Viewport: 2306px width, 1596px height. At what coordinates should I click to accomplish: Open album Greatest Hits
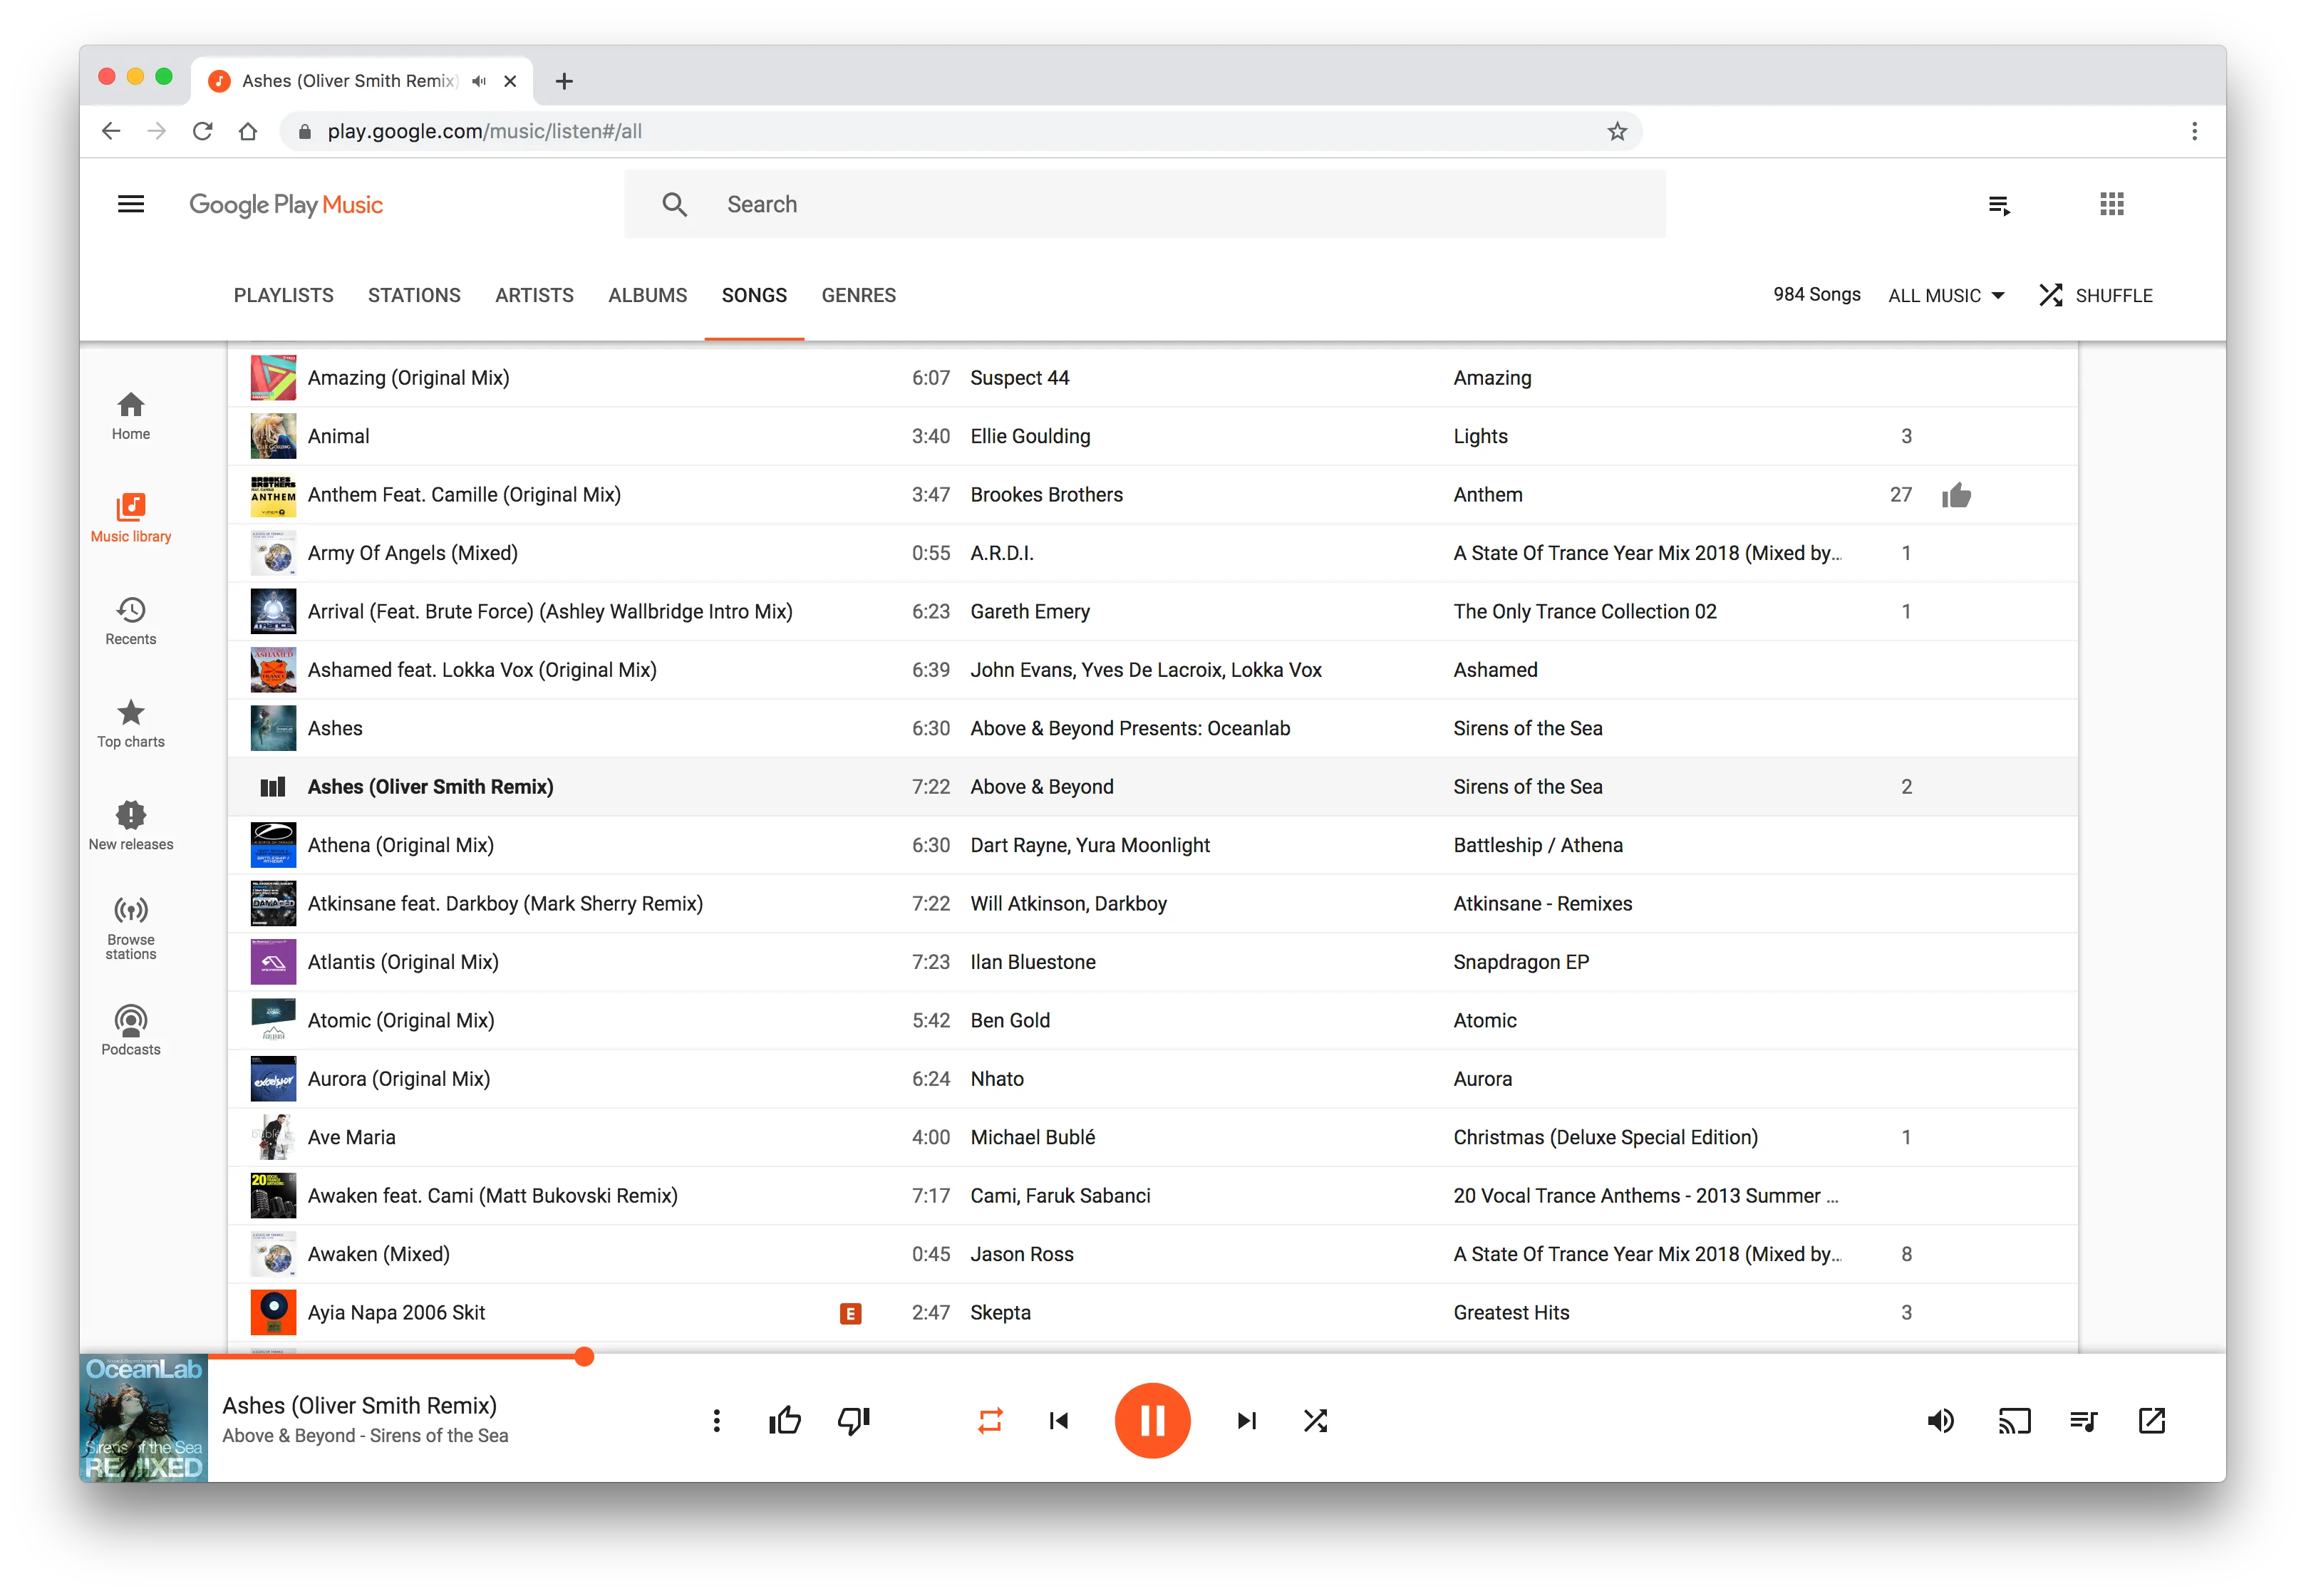(x=1511, y=1313)
